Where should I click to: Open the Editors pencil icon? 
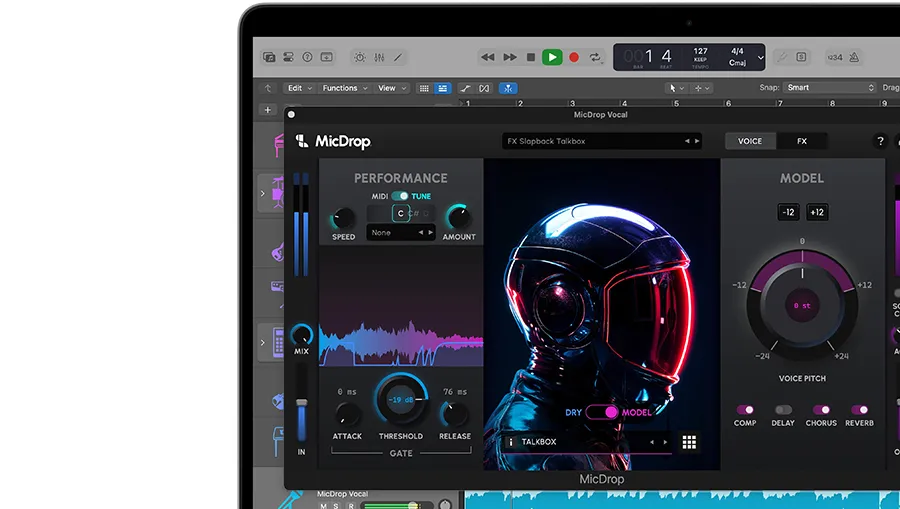point(398,57)
